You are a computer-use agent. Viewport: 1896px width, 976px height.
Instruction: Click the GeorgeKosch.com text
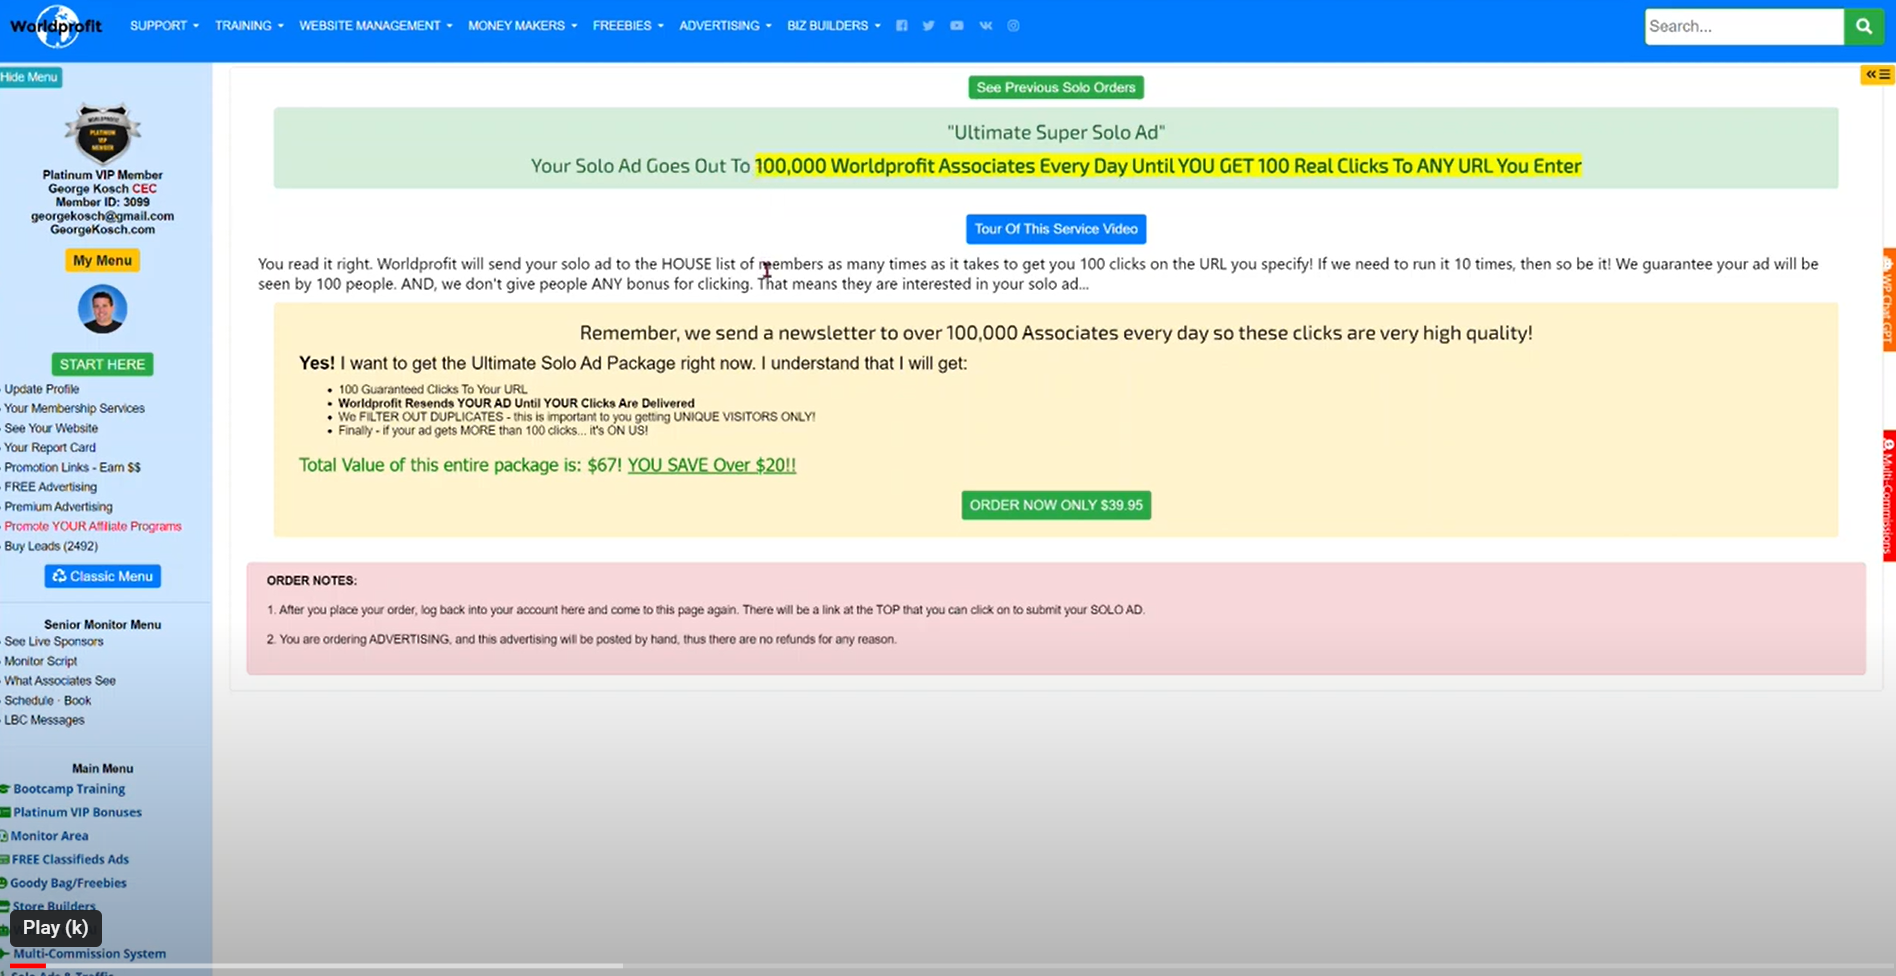102,230
